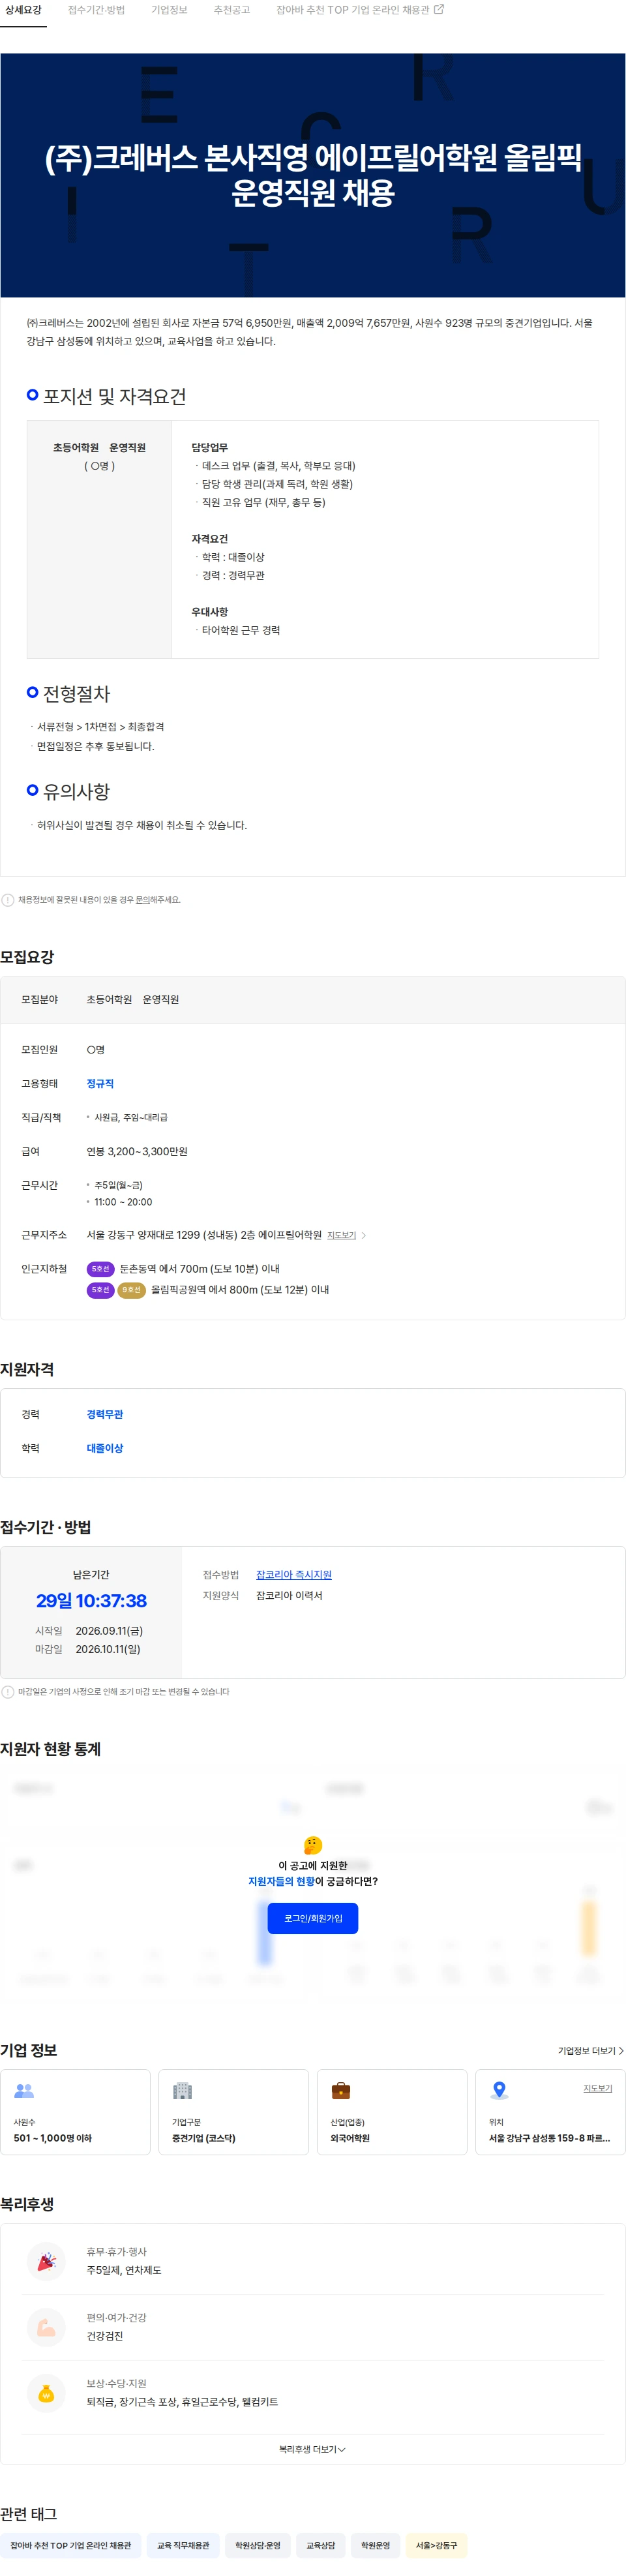
Task: Click 건강검진 benefit text
Action: [x=105, y=2336]
